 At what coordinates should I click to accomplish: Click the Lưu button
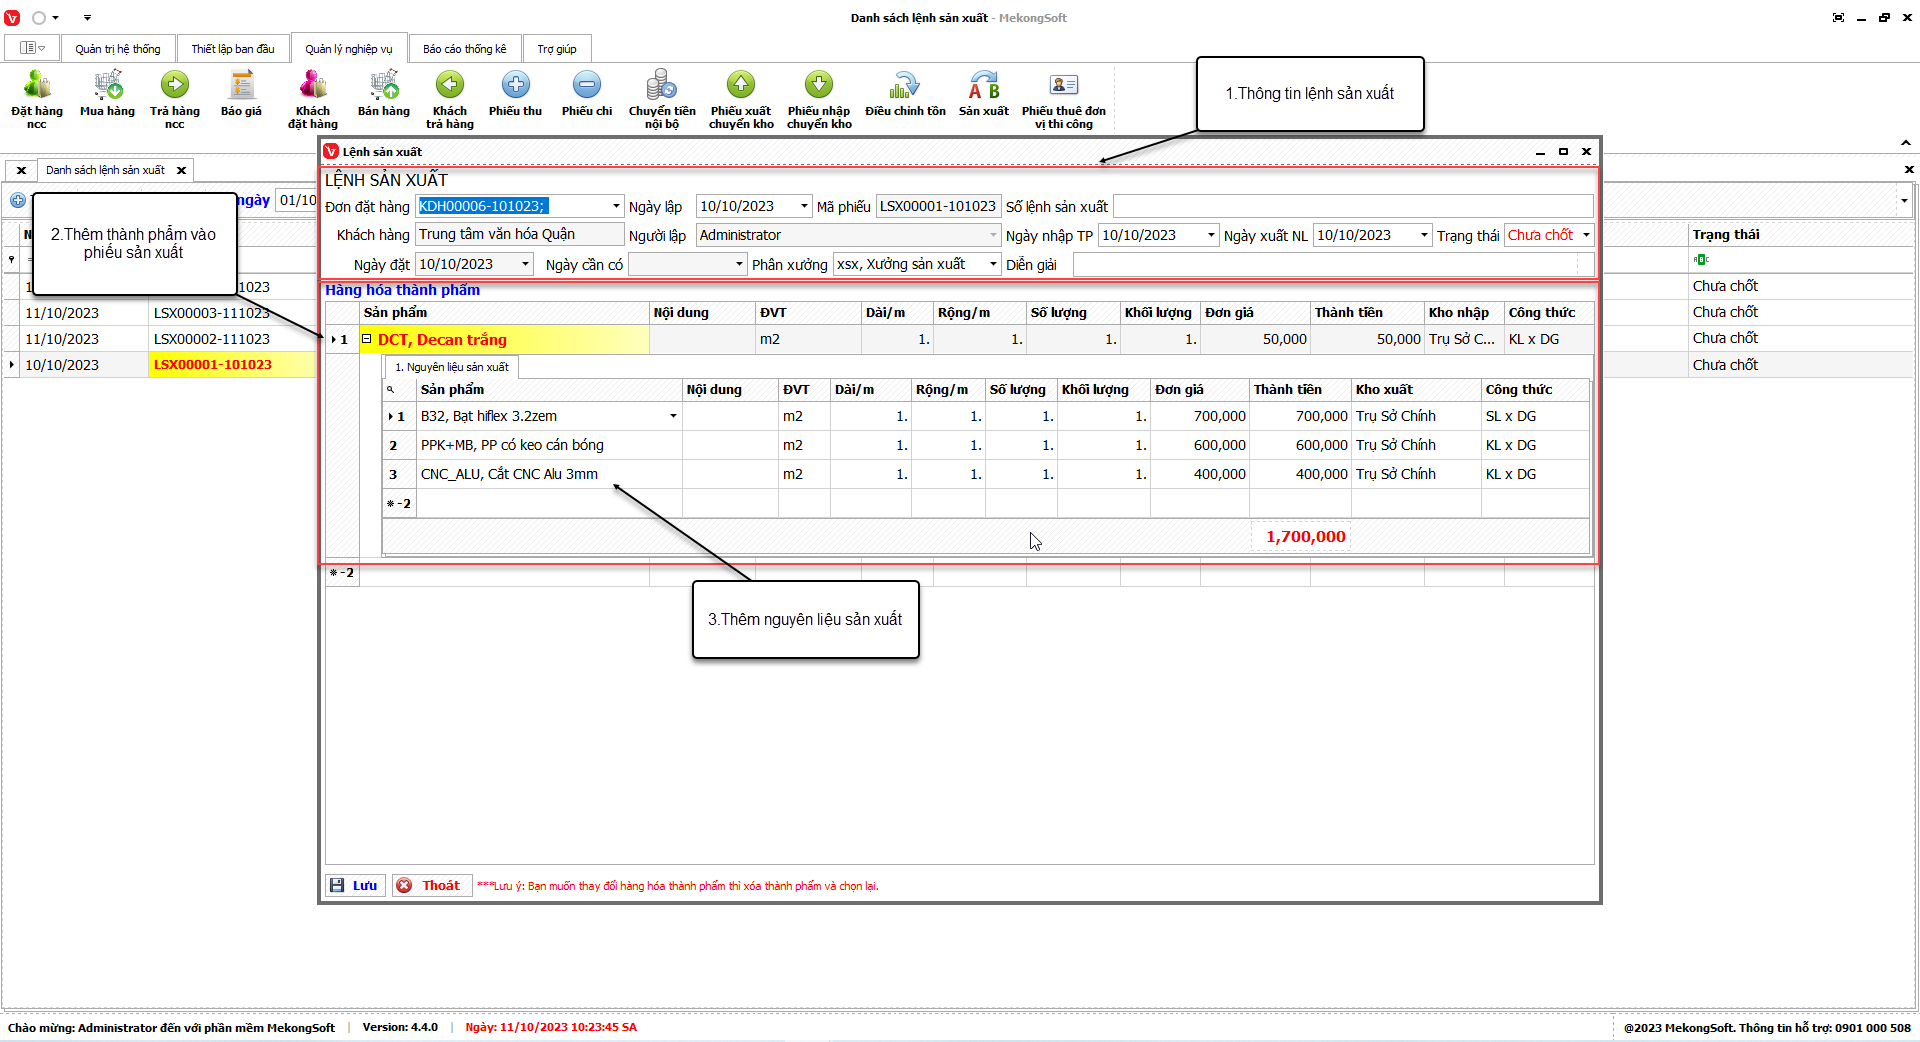[x=355, y=885]
